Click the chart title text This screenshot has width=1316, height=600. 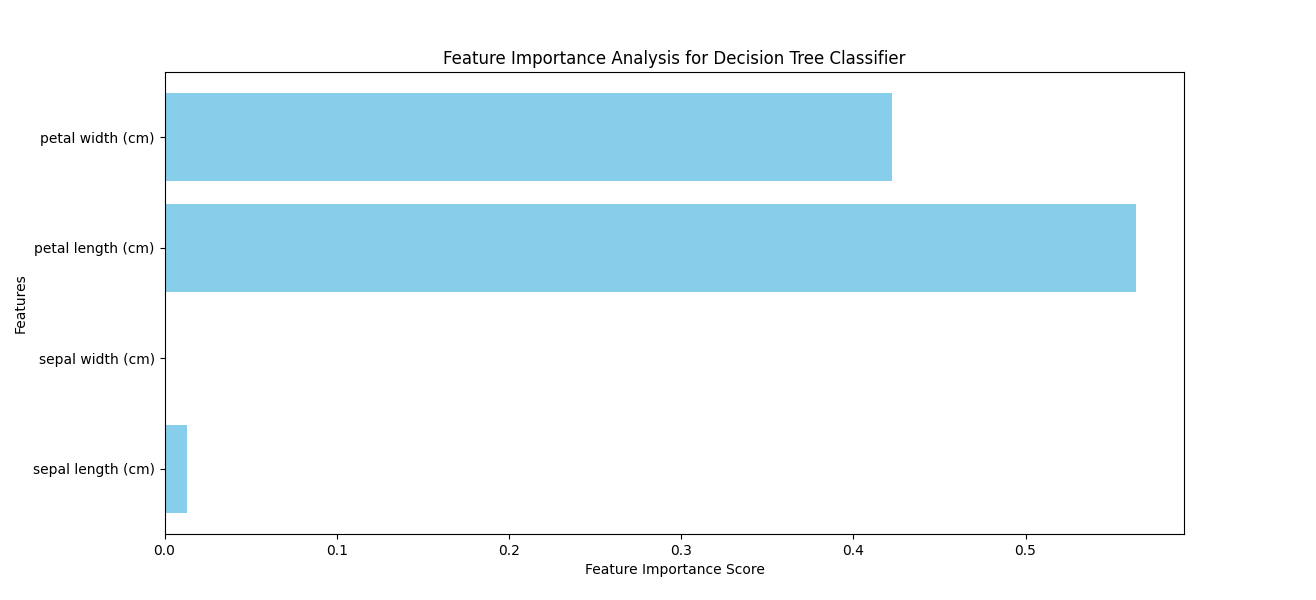click(674, 58)
